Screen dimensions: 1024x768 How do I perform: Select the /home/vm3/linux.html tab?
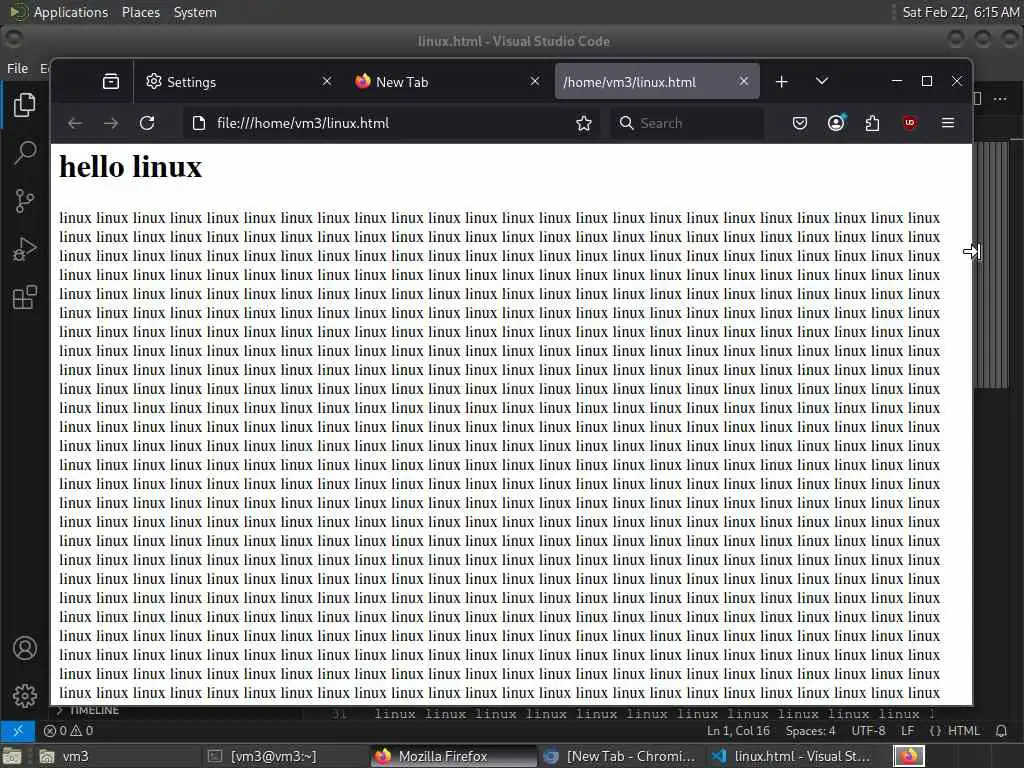[x=656, y=82]
